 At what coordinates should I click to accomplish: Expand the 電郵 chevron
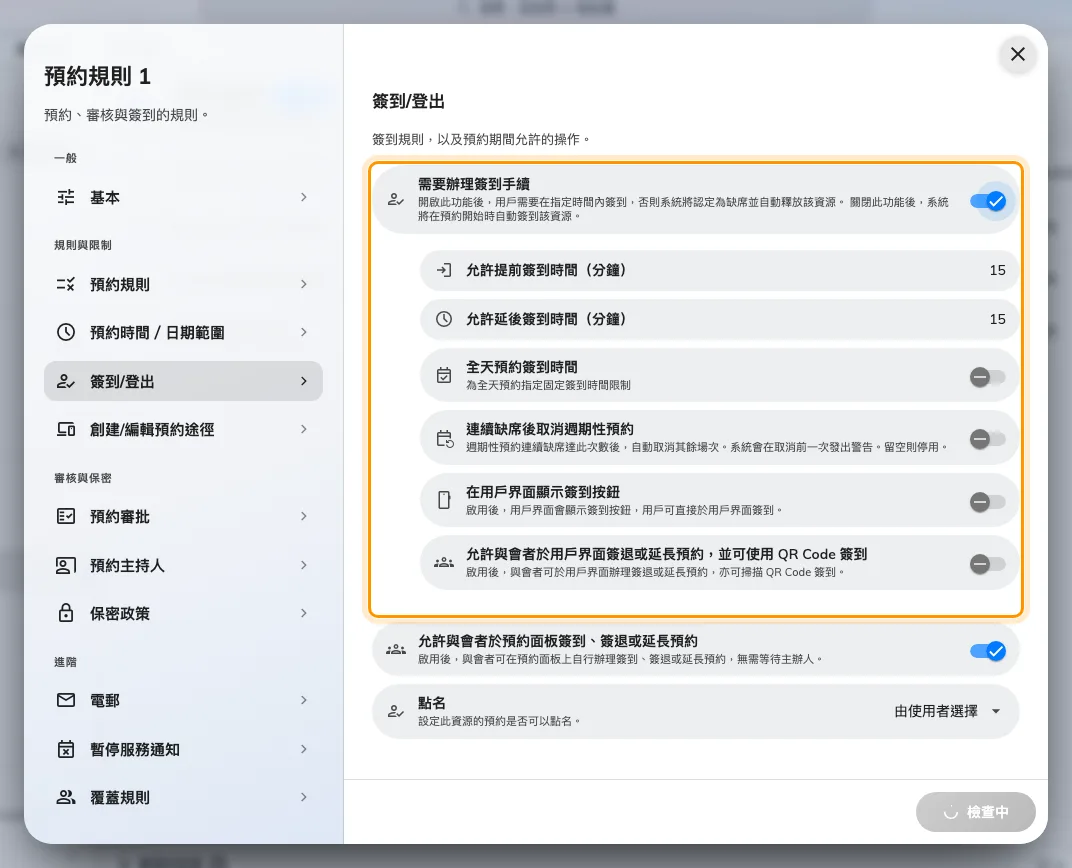(304, 700)
